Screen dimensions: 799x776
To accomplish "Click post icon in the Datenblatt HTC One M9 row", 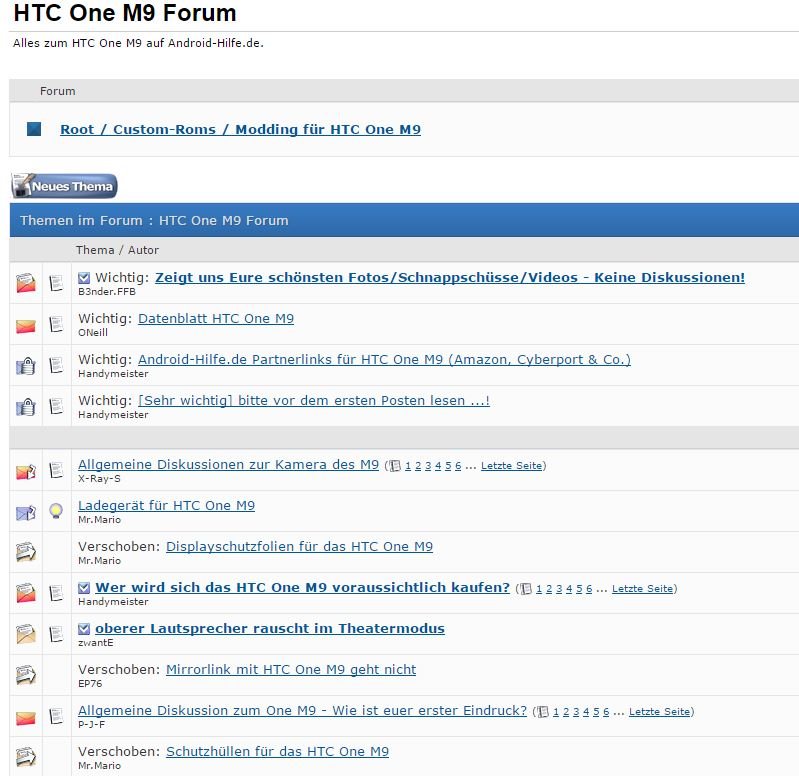I will [56, 324].
